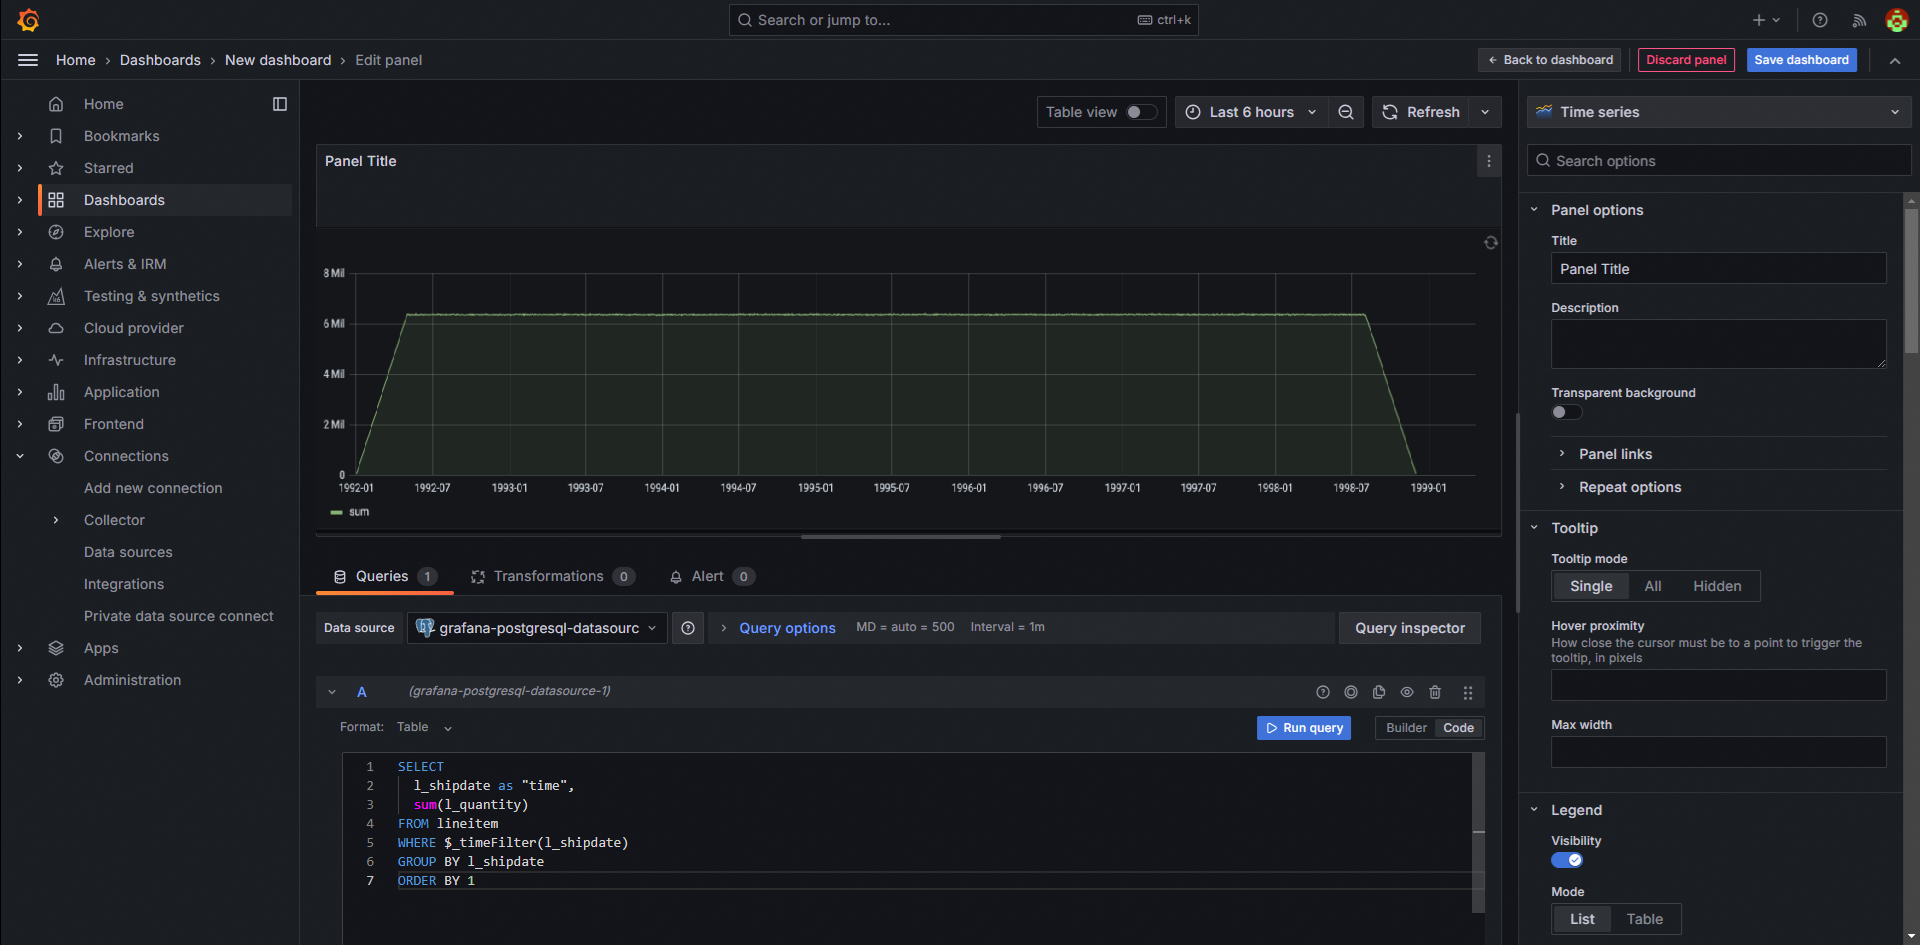Open the help question mark icon
This screenshot has width=1920, height=945.
pos(1820,20)
